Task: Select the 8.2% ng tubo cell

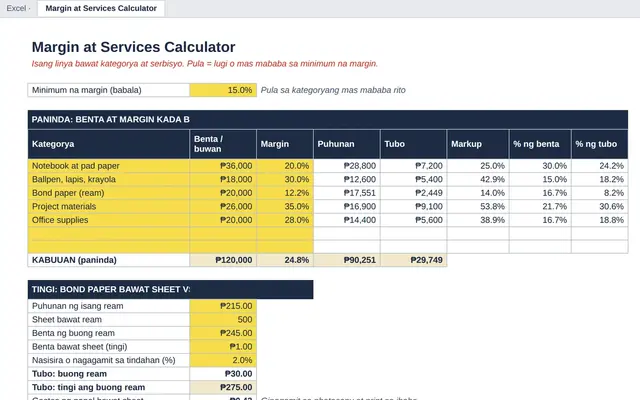Action: pos(600,193)
